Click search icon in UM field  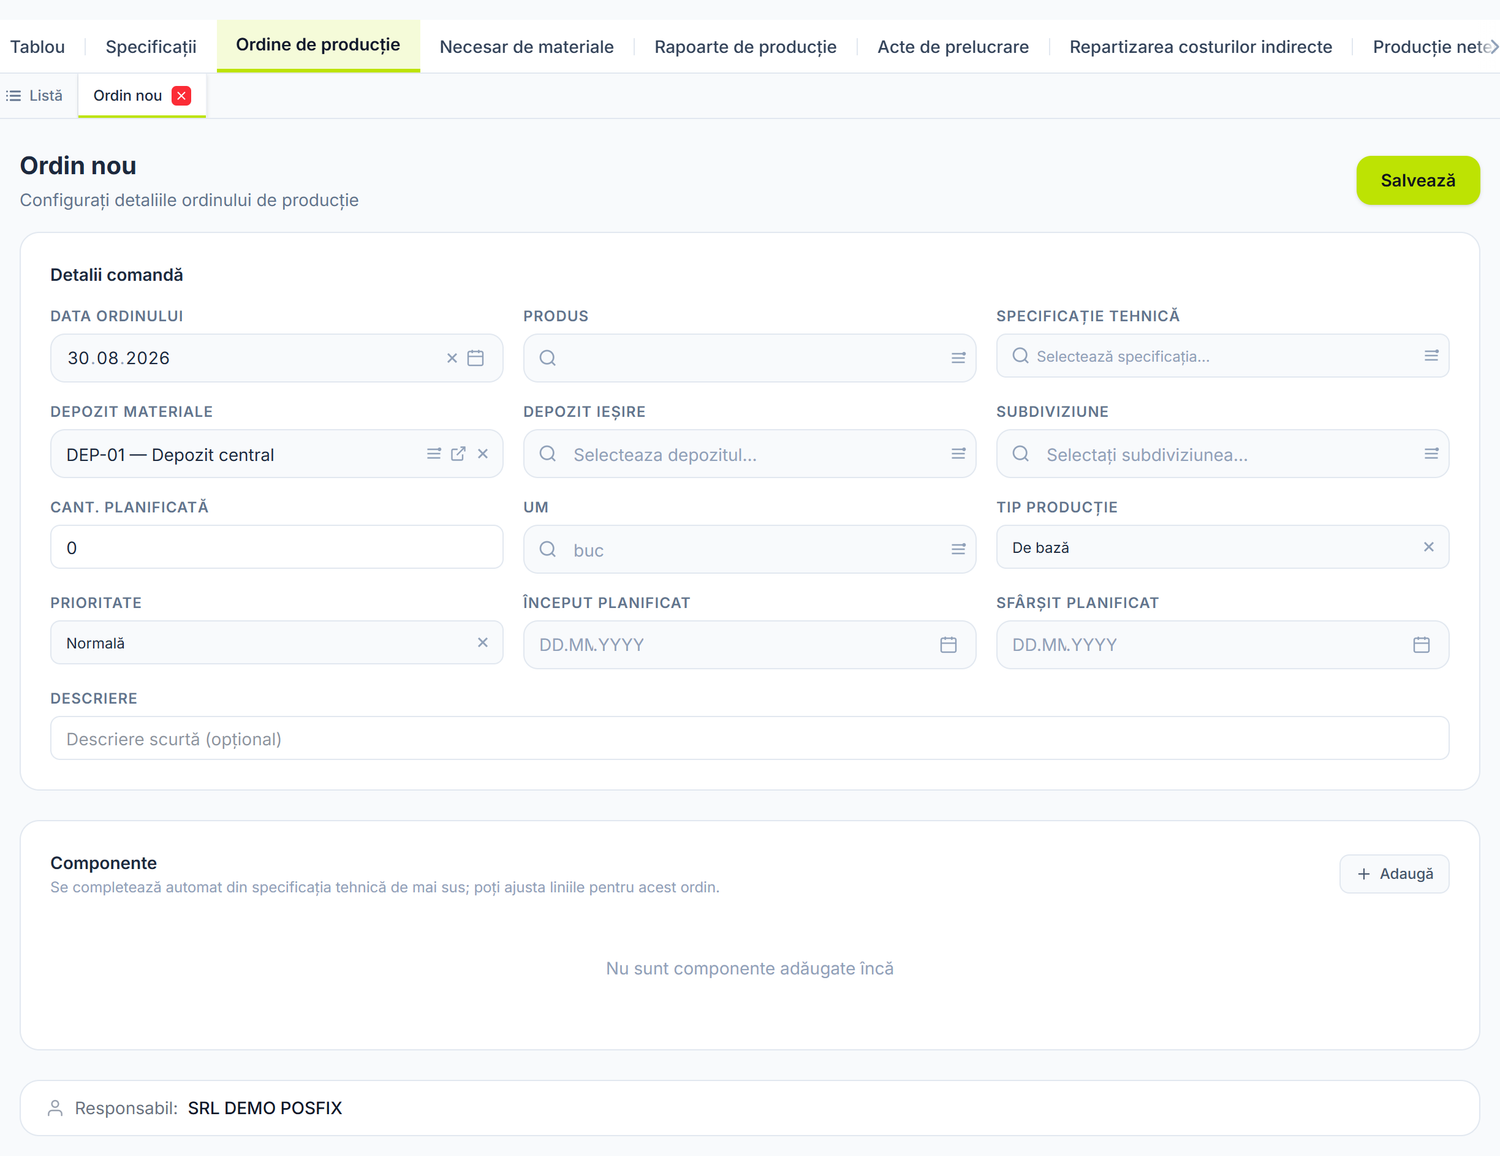tap(548, 549)
